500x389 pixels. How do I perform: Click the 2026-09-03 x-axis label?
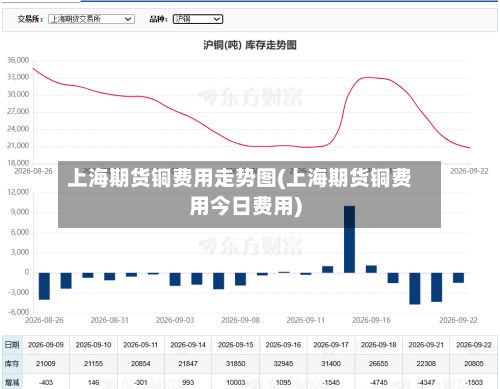[175, 320]
